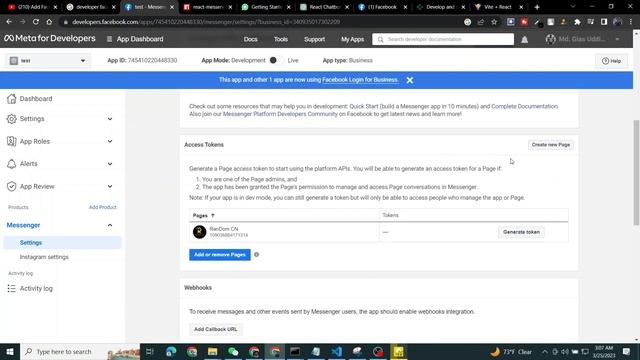Image resolution: width=640 pixels, height=360 pixels.
Task: Open notifications bell in top header
Action: [524, 40]
